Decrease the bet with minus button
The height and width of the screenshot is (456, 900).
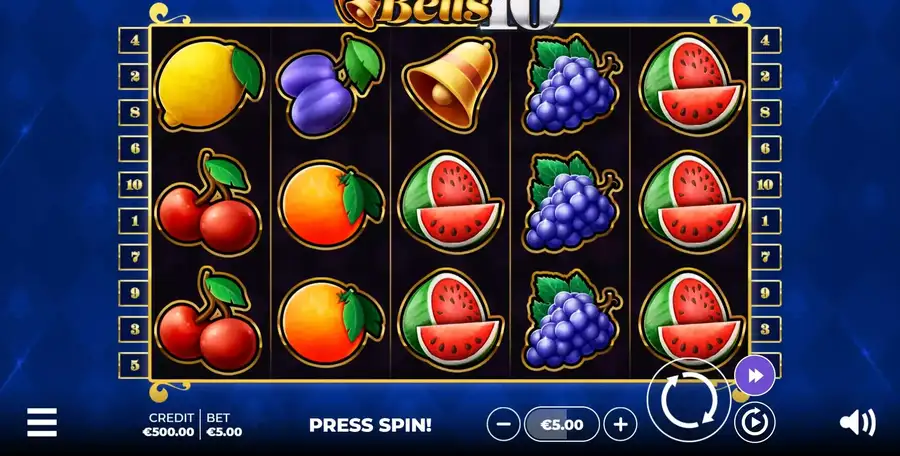click(503, 424)
